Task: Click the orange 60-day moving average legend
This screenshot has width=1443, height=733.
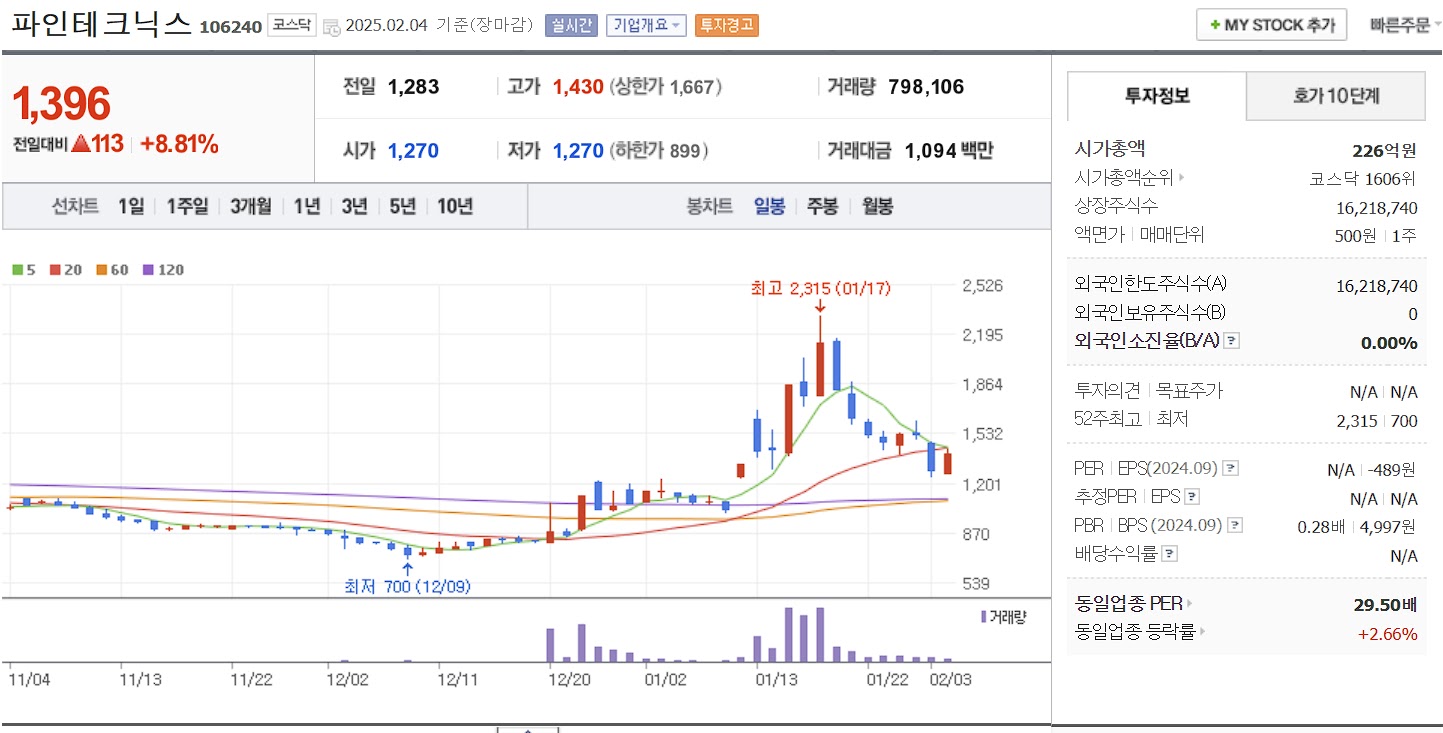Action: 112,270
